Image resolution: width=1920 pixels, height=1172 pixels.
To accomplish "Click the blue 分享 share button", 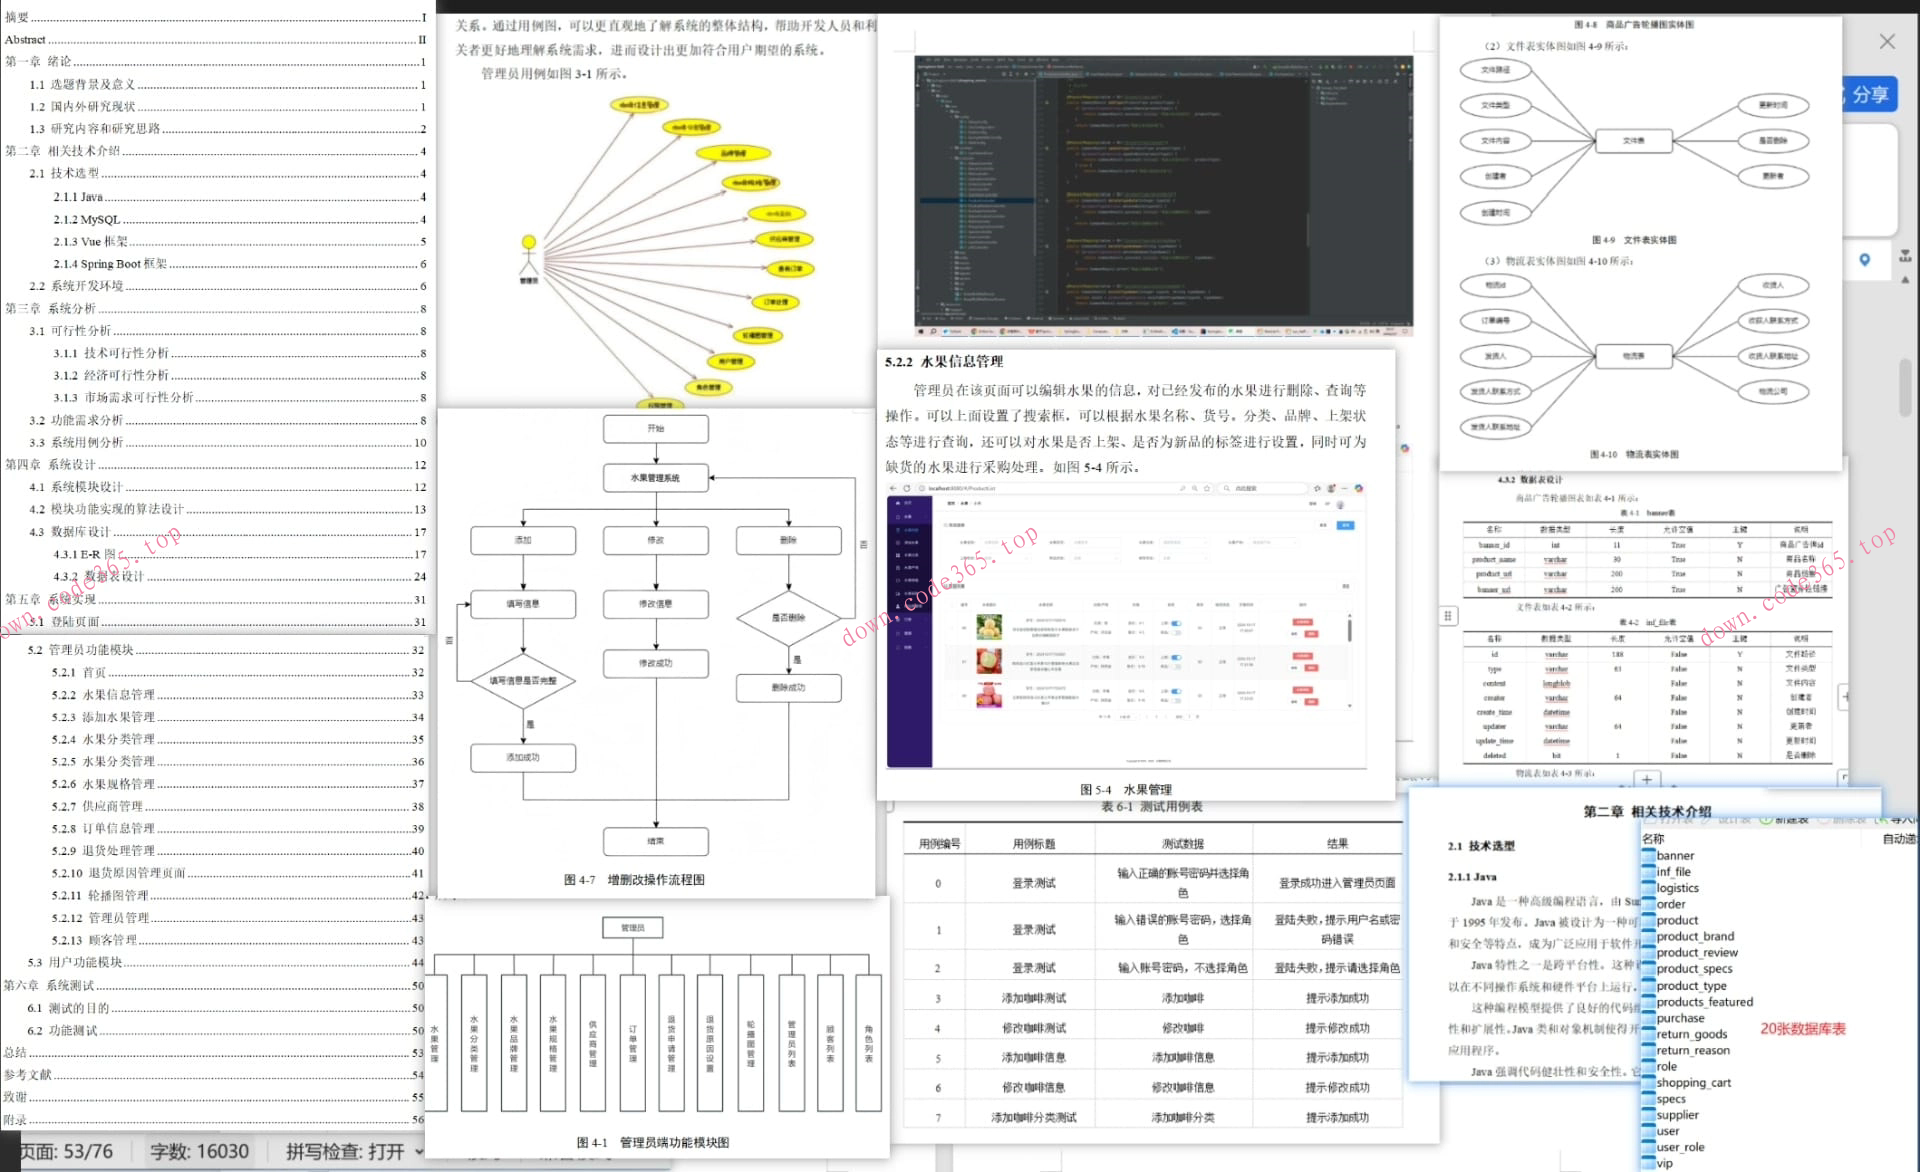I will click(x=1868, y=95).
